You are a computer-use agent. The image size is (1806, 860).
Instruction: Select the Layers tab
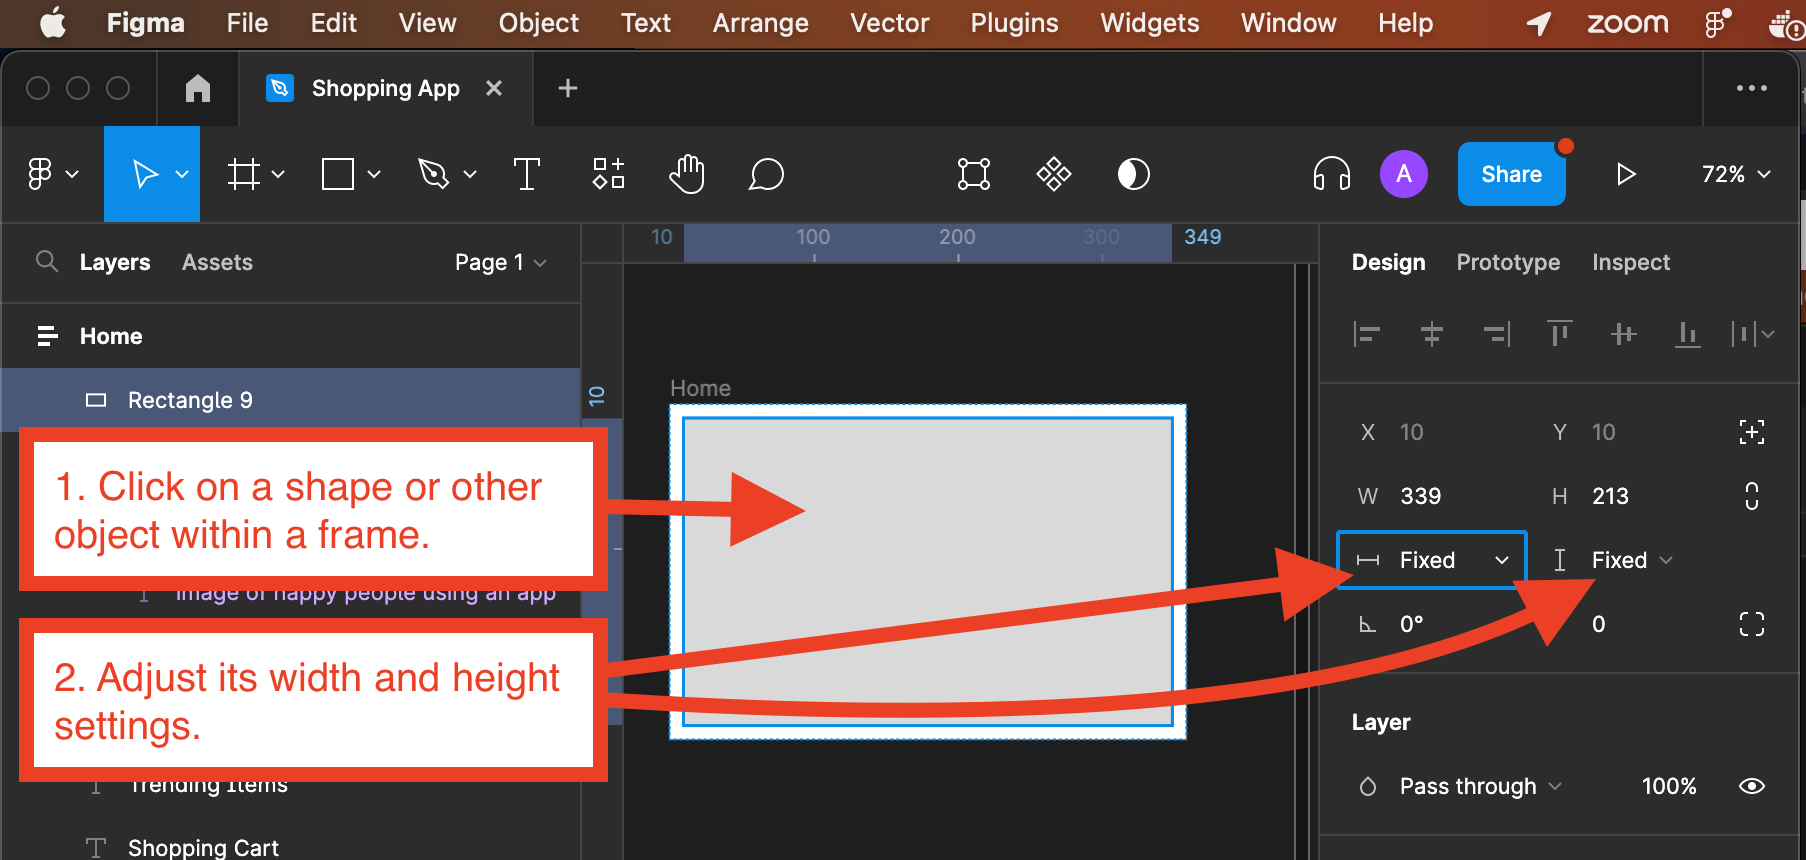click(x=115, y=262)
